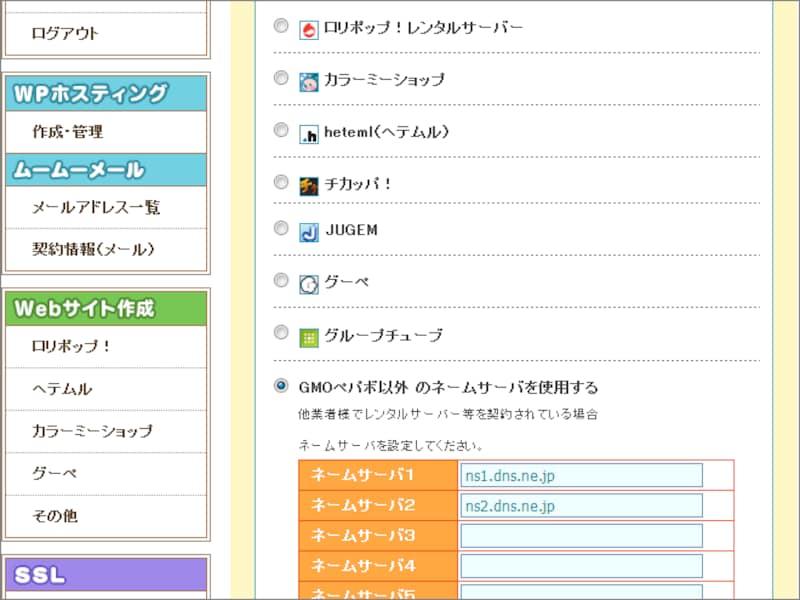
Task: Click the ロリポップ！レンタルサーバー label text
Action: coord(423,28)
